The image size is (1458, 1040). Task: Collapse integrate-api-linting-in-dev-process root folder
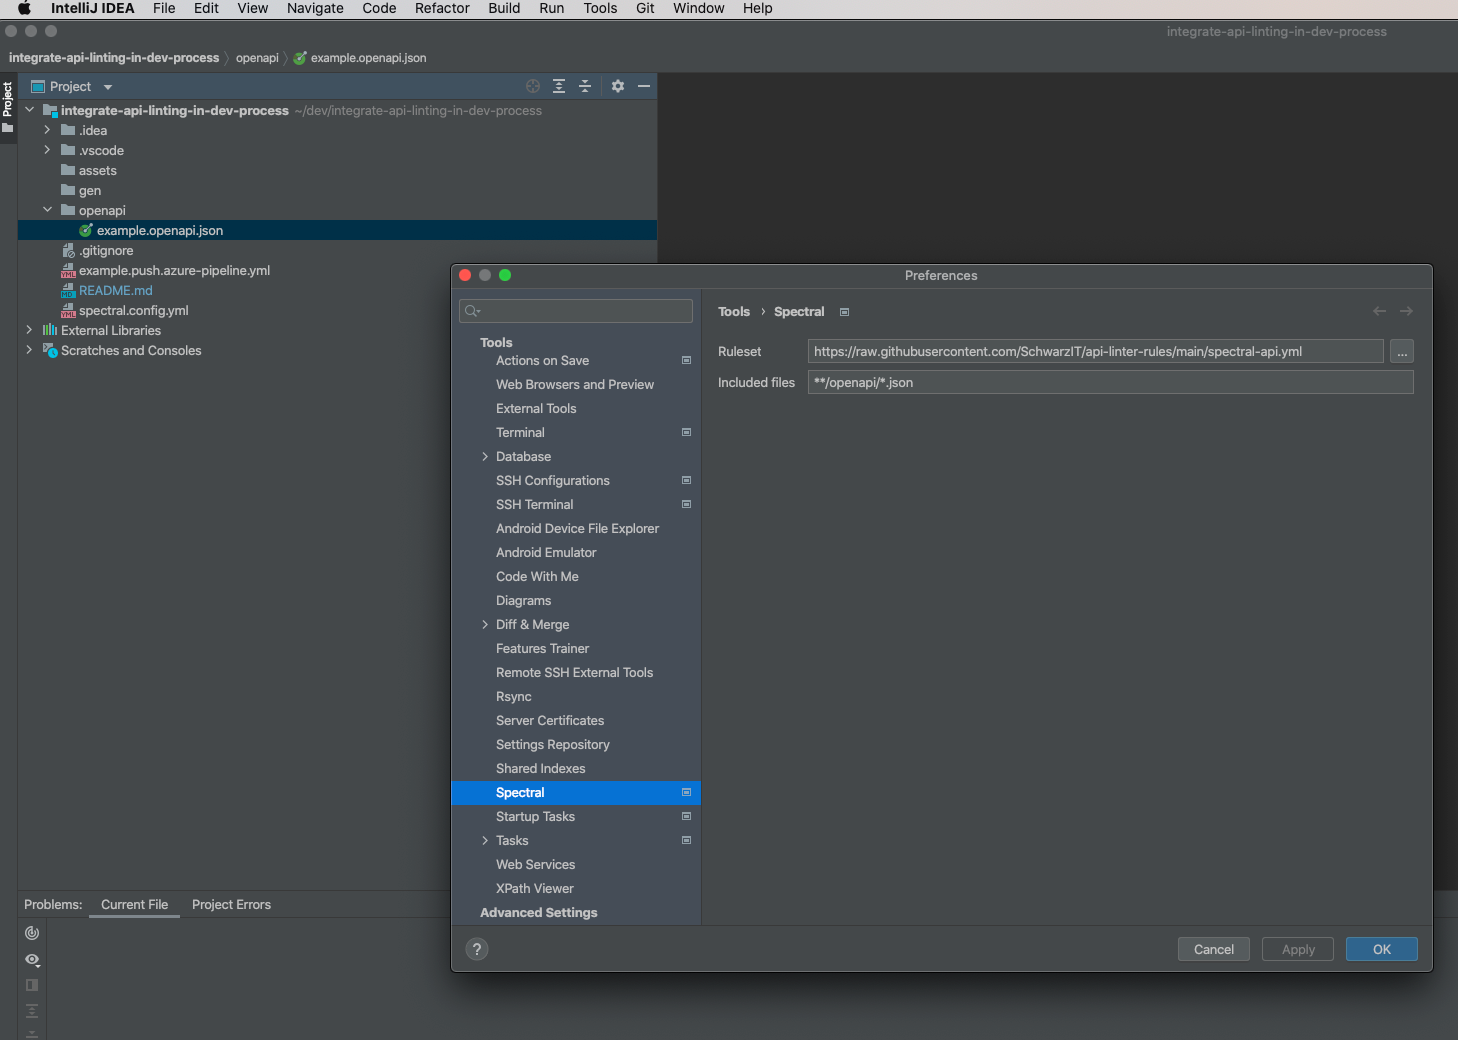tap(29, 110)
